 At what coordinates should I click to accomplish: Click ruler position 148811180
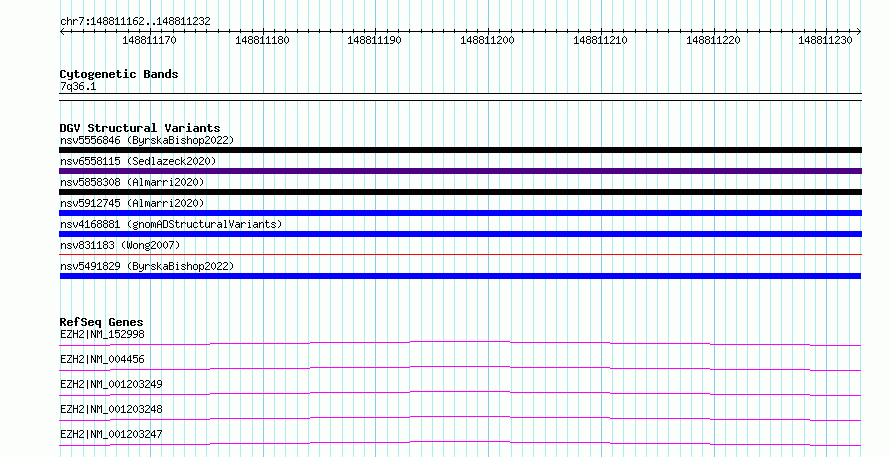click(x=262, y=40)
